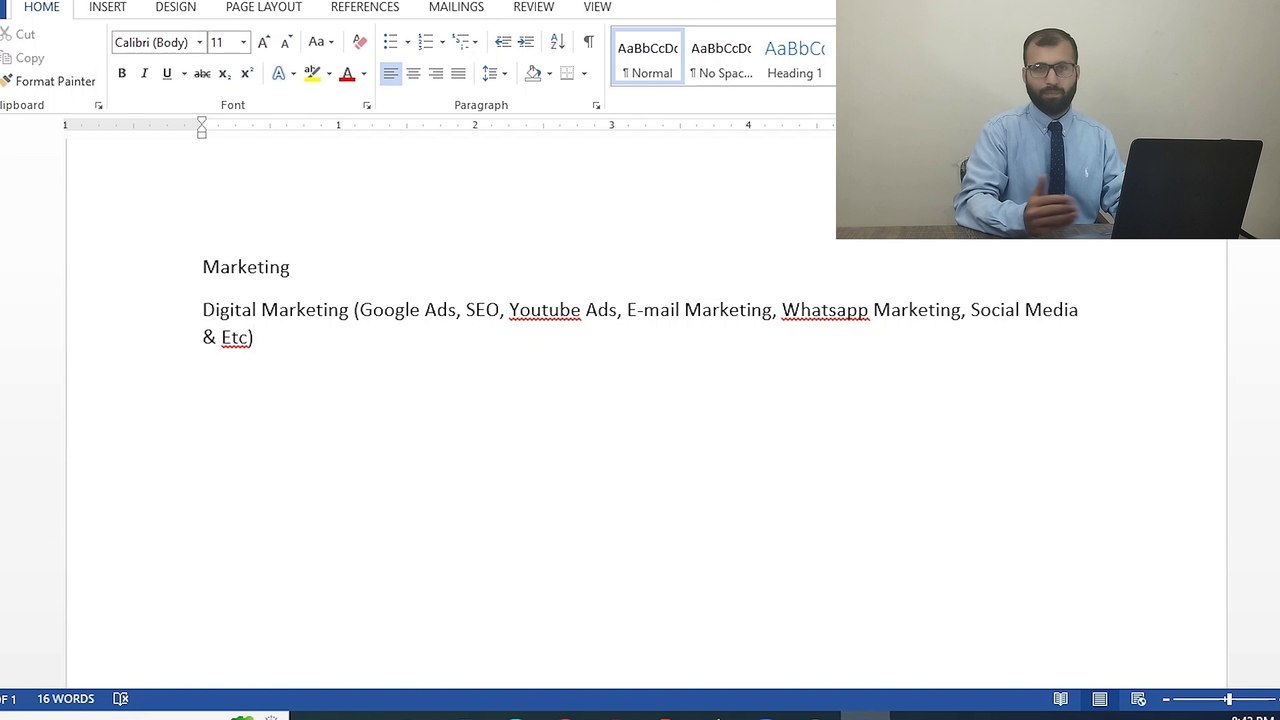Align text to the left
The image size is (1280, 720).
tap(390, 73)
